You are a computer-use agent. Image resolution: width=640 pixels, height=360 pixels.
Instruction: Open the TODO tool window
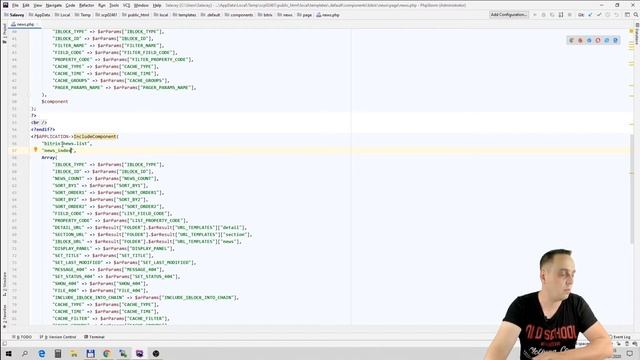point(22,337)
